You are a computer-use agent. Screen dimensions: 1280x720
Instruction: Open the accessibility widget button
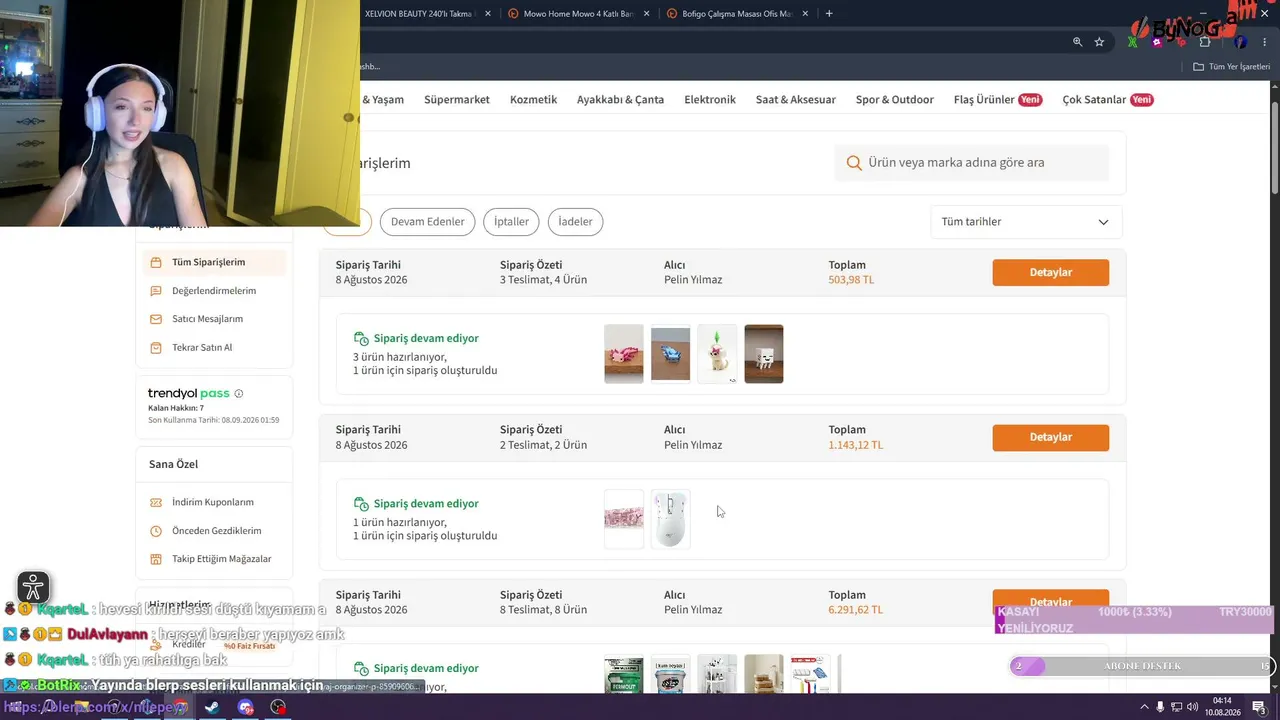click(33, 587)
